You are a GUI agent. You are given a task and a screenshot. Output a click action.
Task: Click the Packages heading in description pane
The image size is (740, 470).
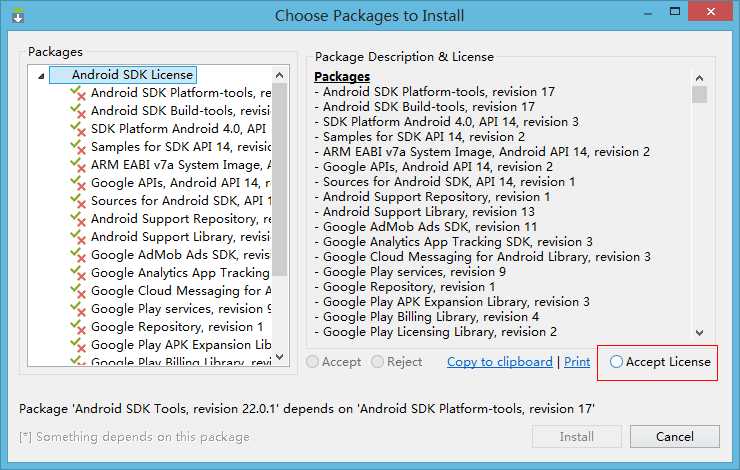pyautogui.click(x=342, y=76)
